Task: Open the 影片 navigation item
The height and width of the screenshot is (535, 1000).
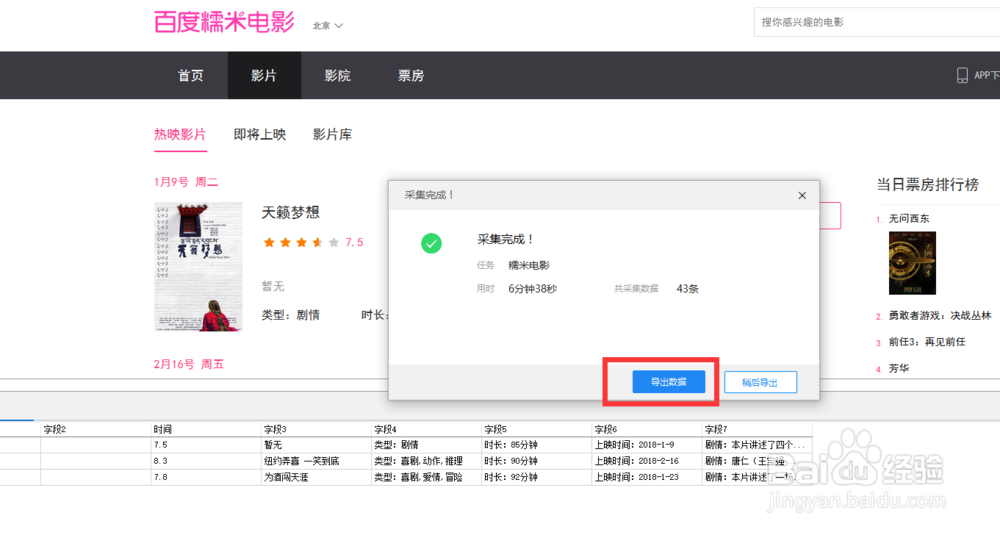Action: coord(264,76)
